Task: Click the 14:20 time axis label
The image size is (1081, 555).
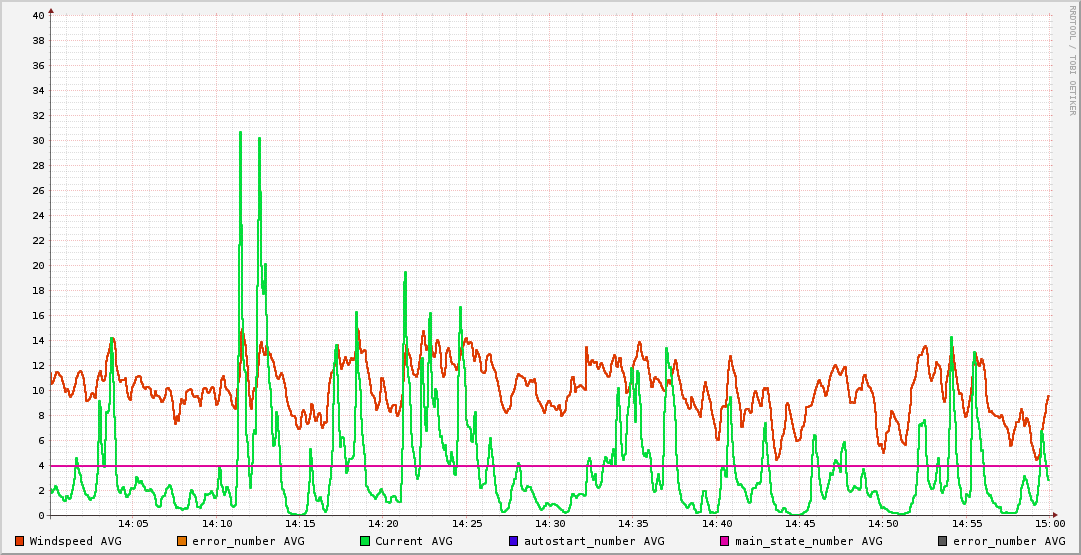Action: coord(383,523)
